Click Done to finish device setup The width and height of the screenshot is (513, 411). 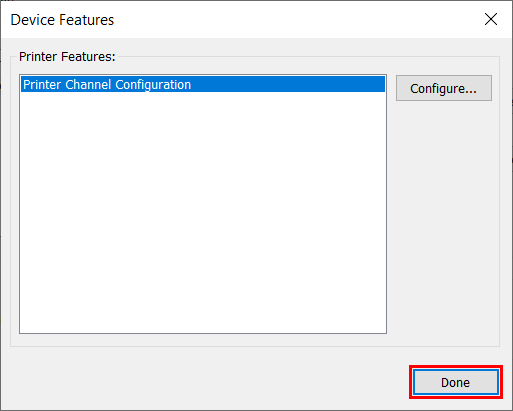(x=456, y=382)
